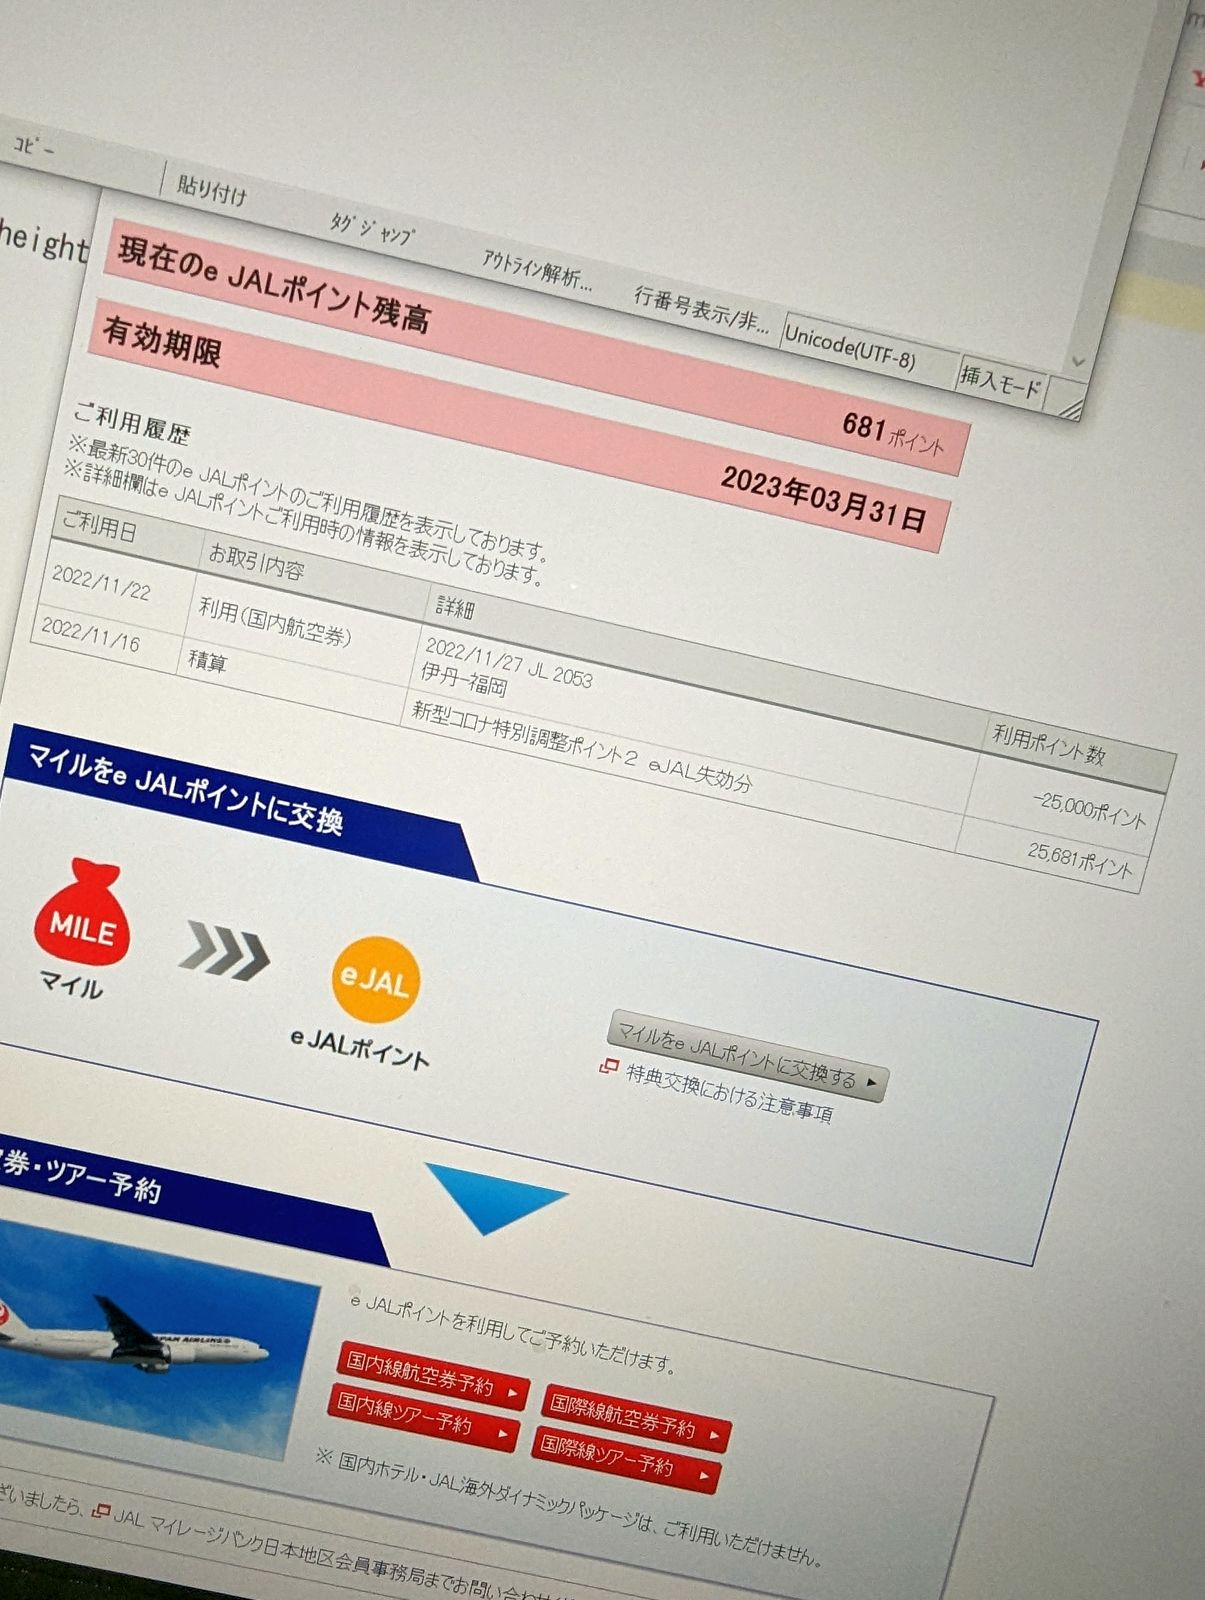Click the editor window resize grip

coord(1069,406)
